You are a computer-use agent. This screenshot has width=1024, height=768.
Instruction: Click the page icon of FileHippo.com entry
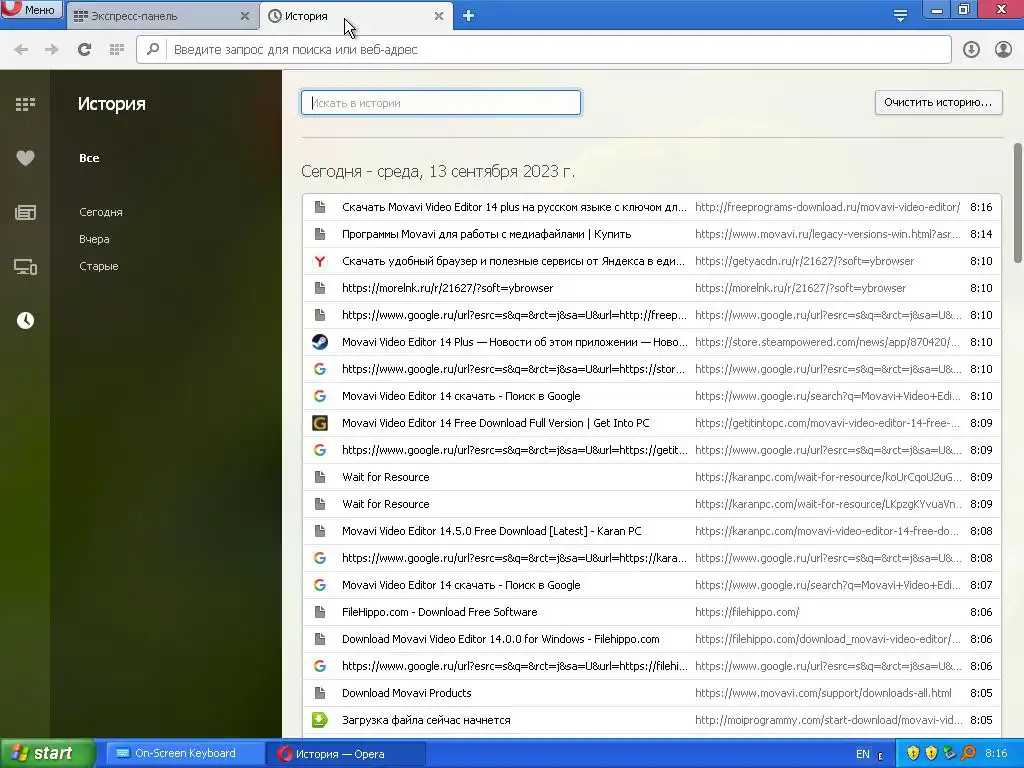pyautogui.click(x=319, y=612)
